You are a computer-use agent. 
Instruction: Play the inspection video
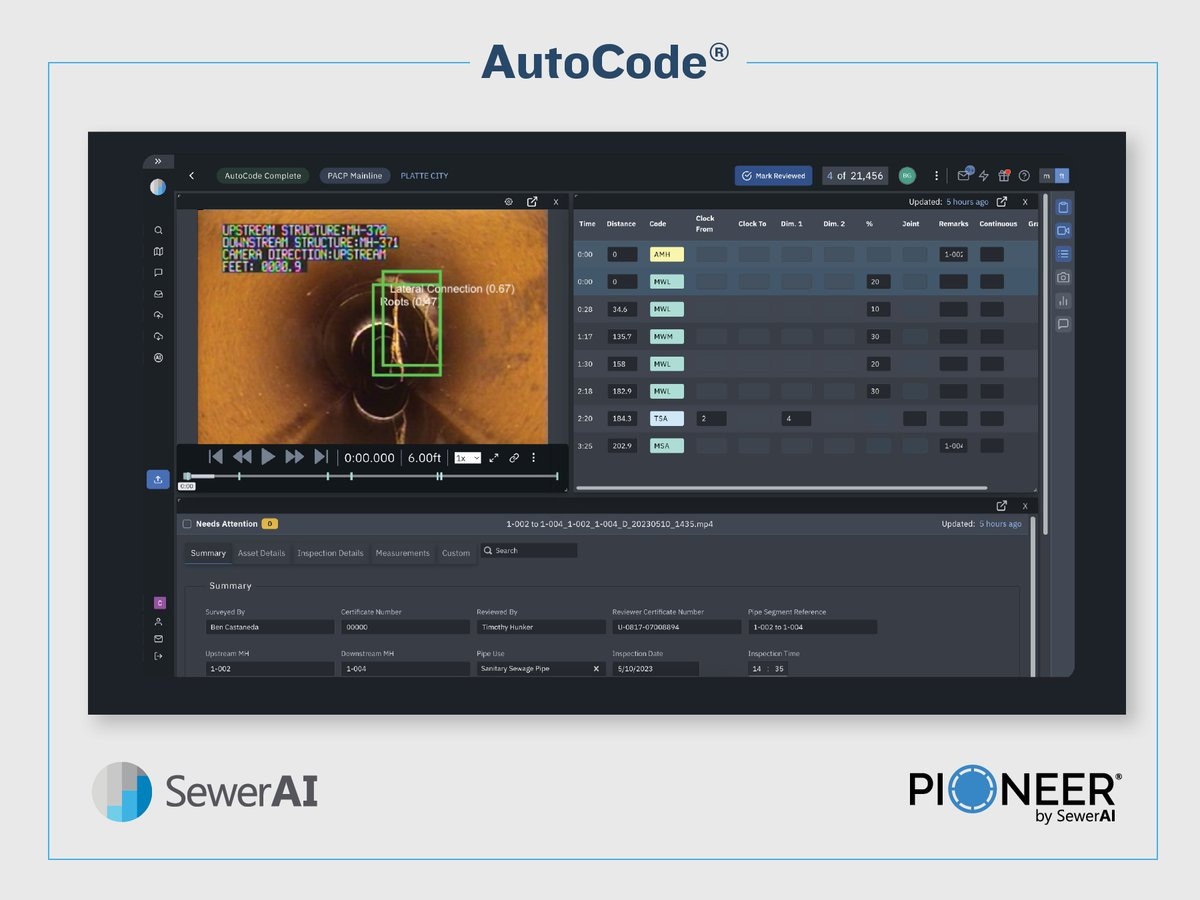pyautogui.click(x=268, y=457)
